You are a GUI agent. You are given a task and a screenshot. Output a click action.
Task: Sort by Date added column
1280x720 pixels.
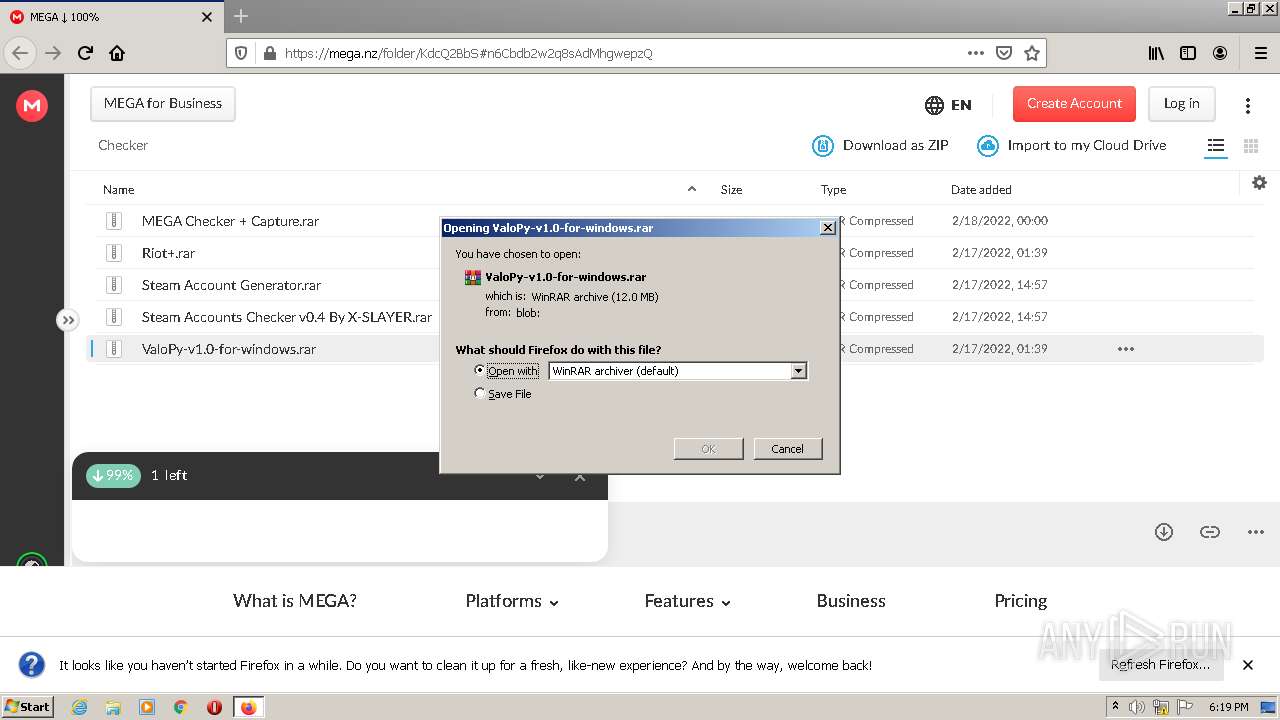[981, 189]
